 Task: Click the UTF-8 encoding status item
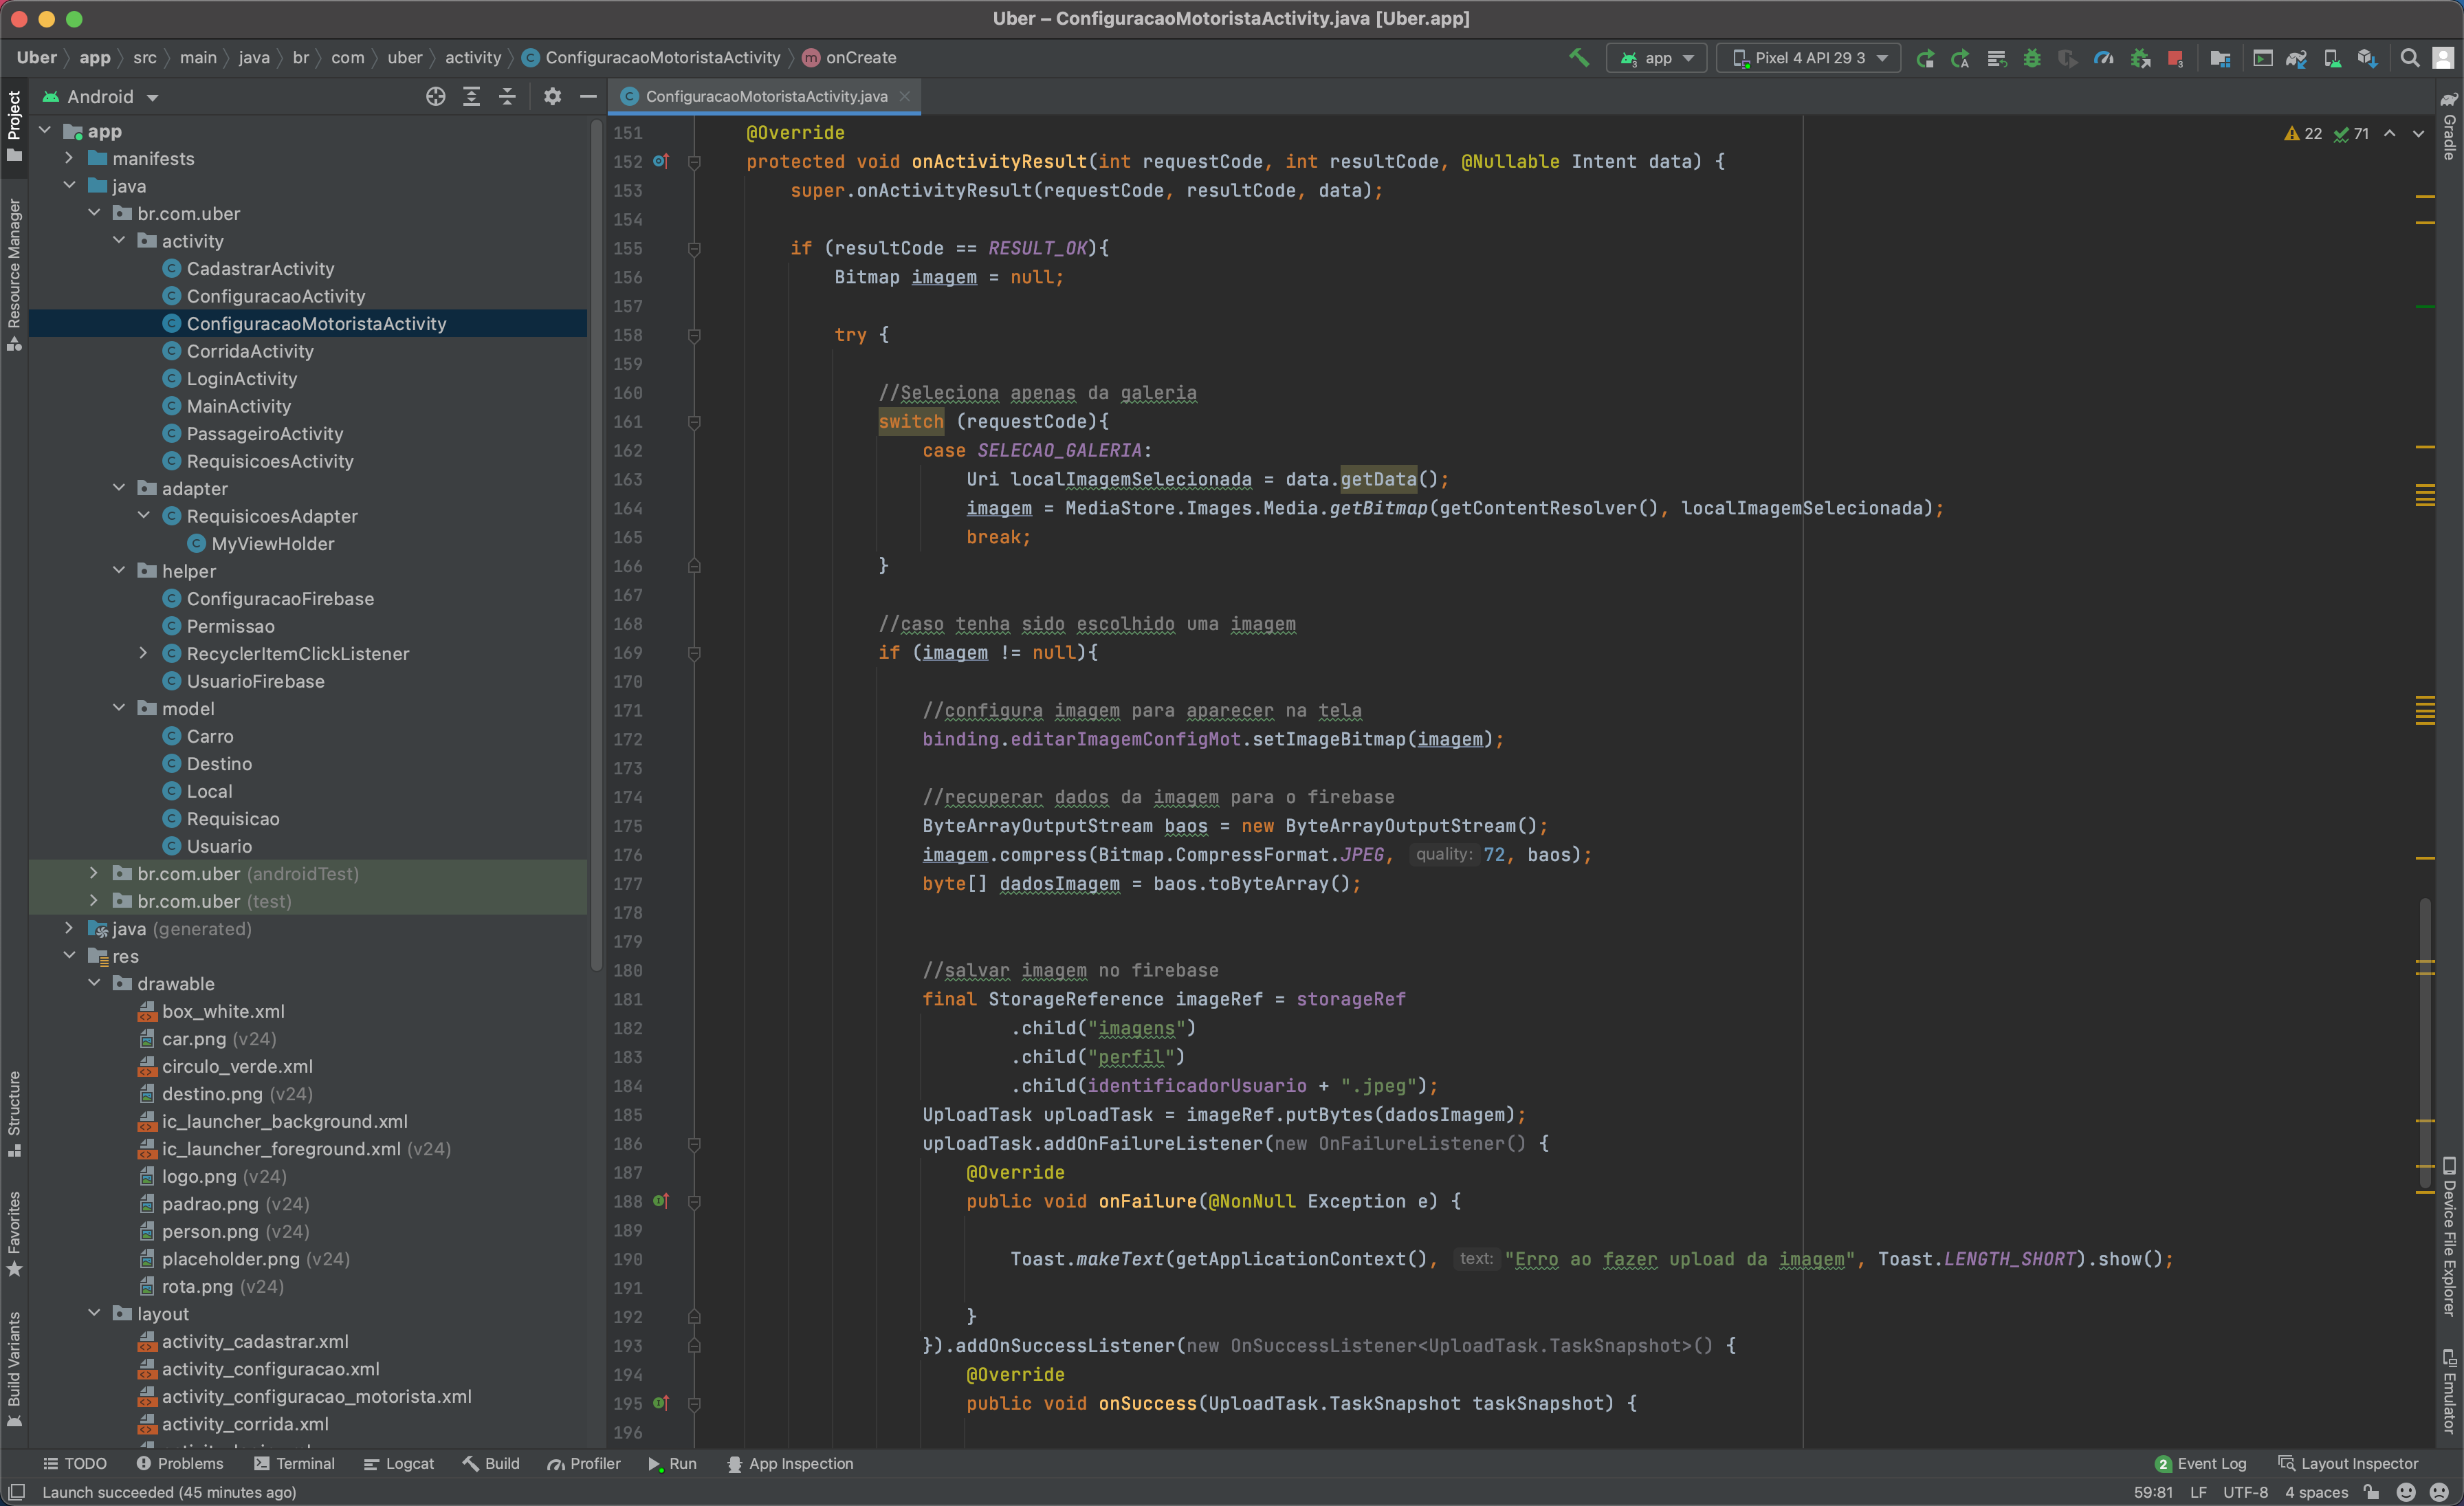click(x=2245, y=1492)
